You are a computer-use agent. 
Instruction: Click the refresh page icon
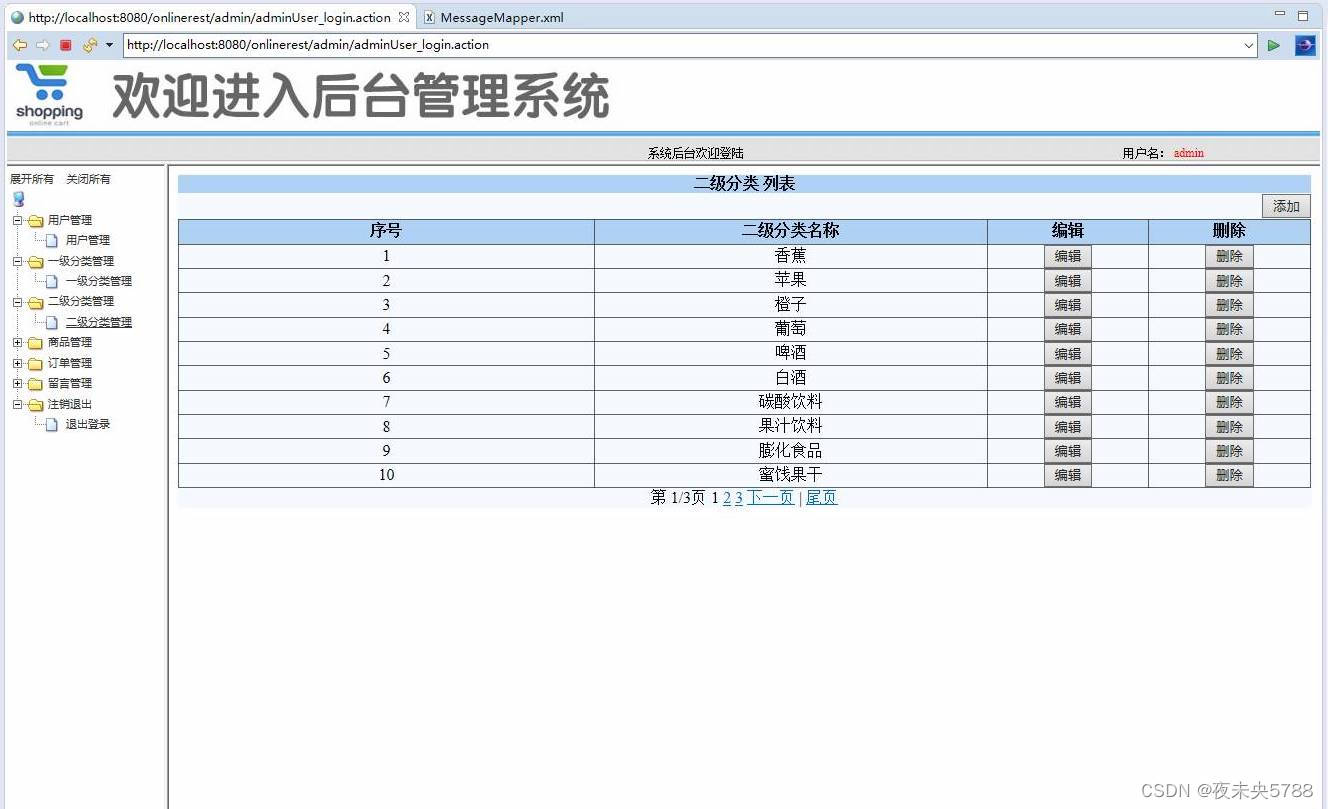coord(90,45)
